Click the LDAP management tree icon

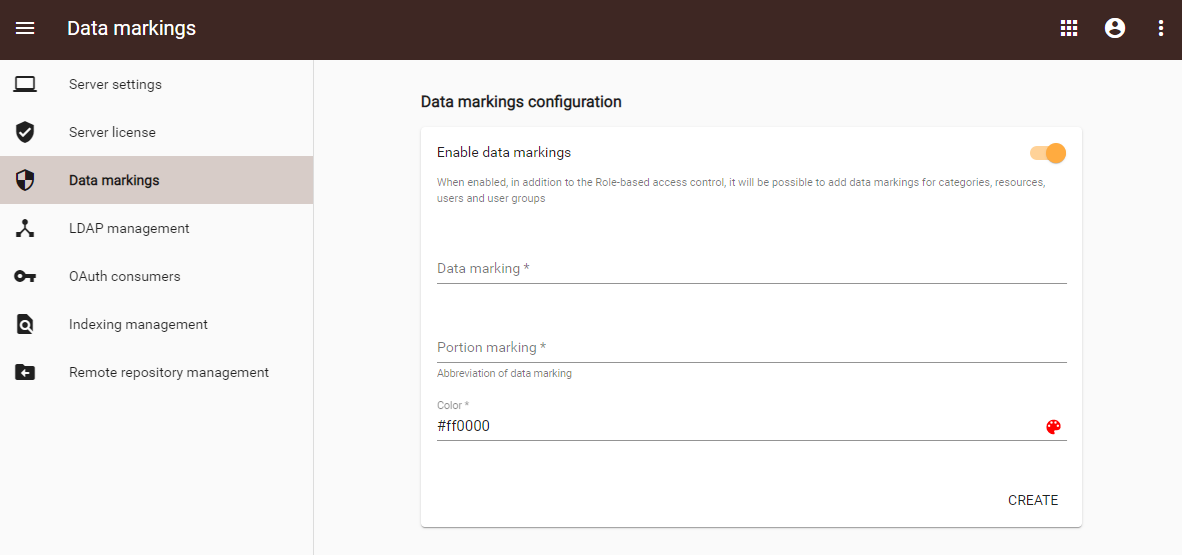pos(25,228)
